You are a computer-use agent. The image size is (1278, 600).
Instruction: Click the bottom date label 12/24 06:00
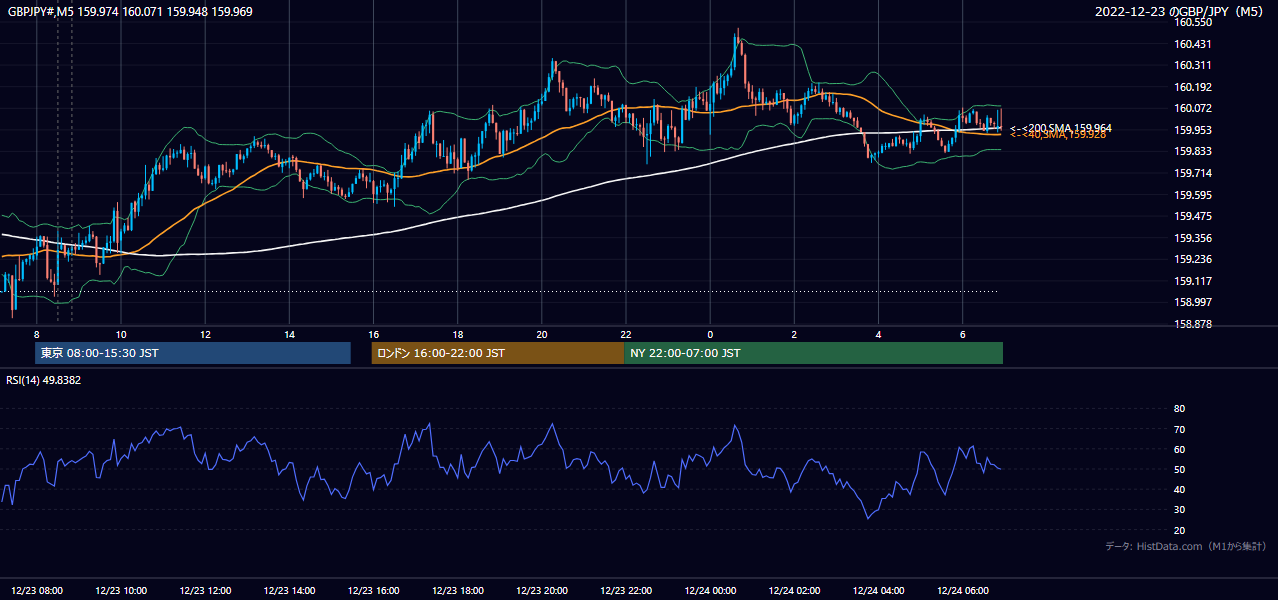[962, 590]
